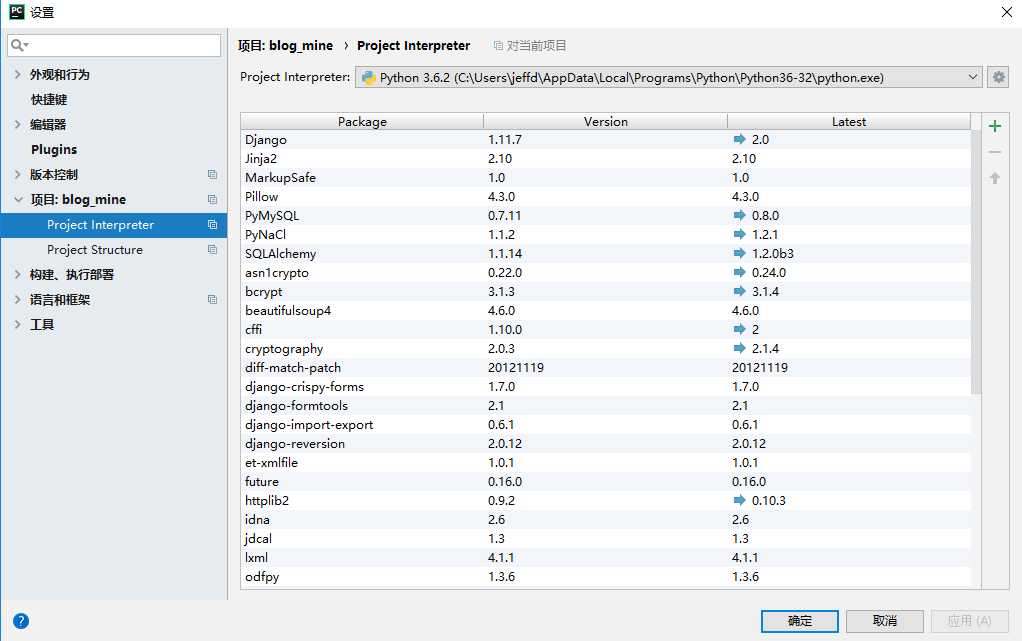Click the 取消 button

point(884,621)
